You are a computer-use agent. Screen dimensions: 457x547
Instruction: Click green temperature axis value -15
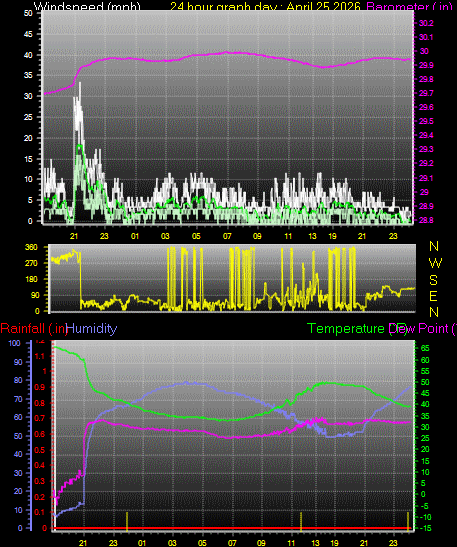click(x=427, y=528)
